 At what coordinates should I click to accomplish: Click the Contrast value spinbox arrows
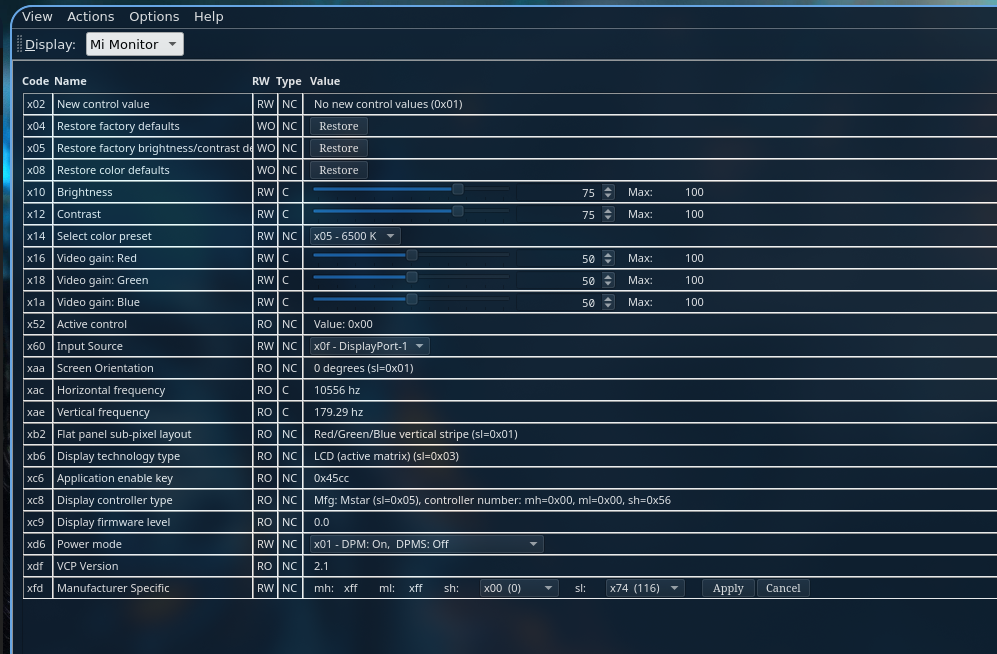point(609,214)
